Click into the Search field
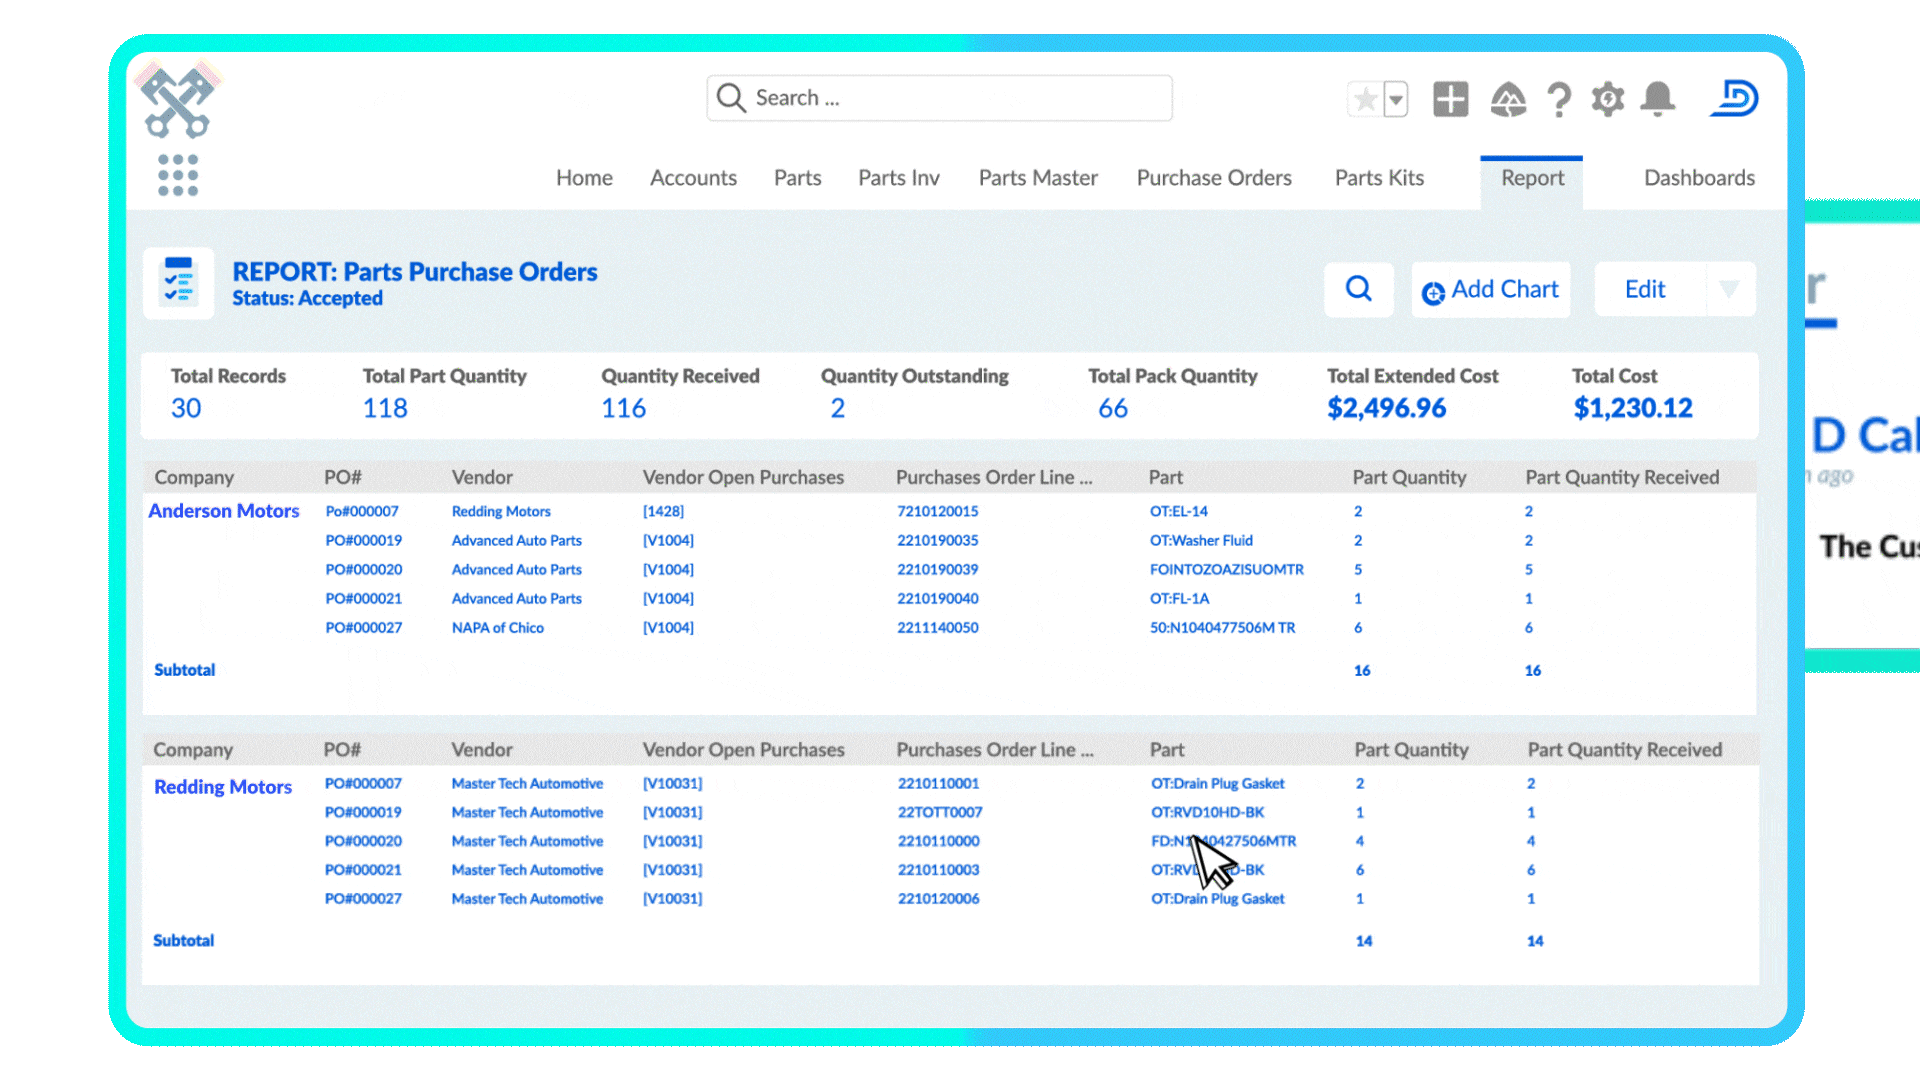 939,98
